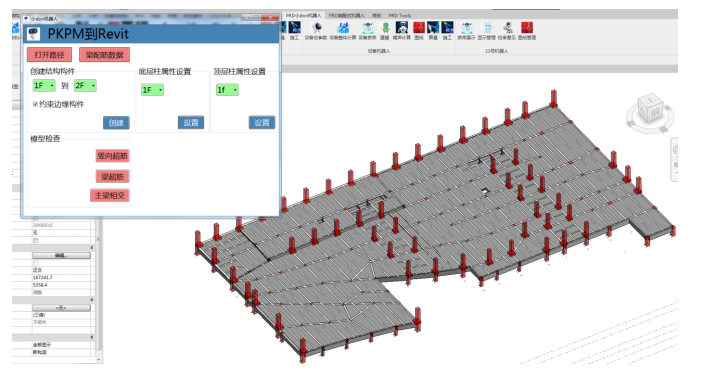Click the PKPM到Revit dialog logo icon
This screenshot has height=377, width=711.
(x=34, y=34)
